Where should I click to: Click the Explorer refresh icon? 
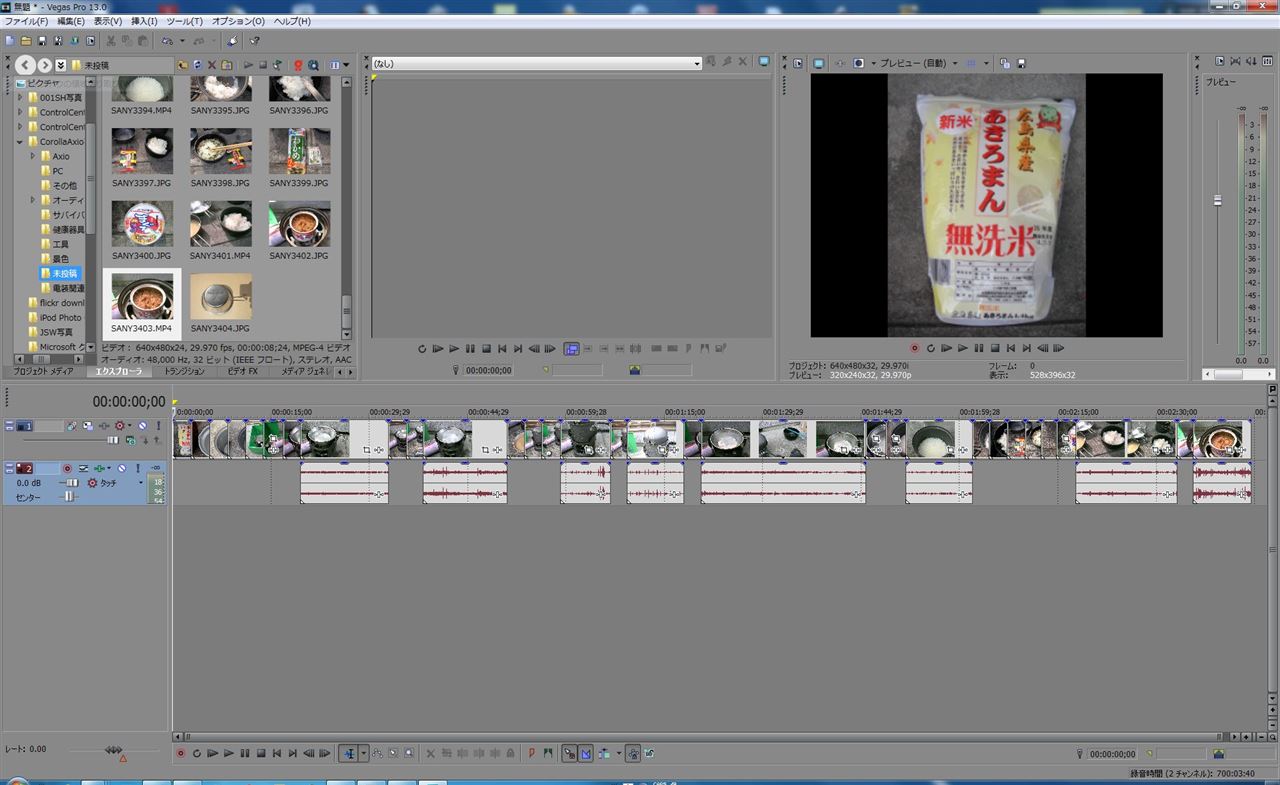point(198,65)
